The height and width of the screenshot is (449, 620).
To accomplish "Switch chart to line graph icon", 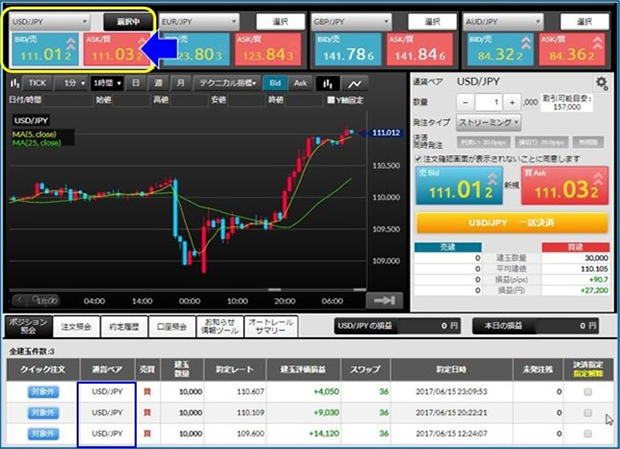I will point(355,83).
